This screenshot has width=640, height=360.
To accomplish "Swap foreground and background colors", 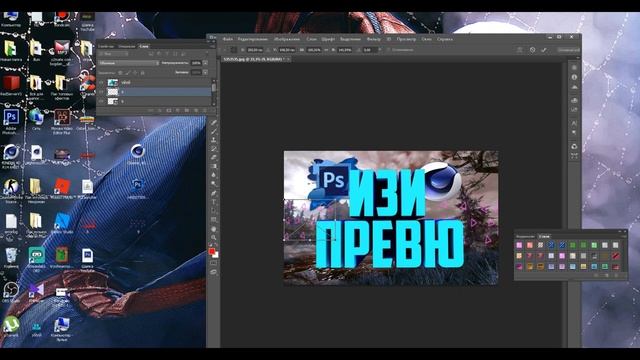I will [216, 245].
